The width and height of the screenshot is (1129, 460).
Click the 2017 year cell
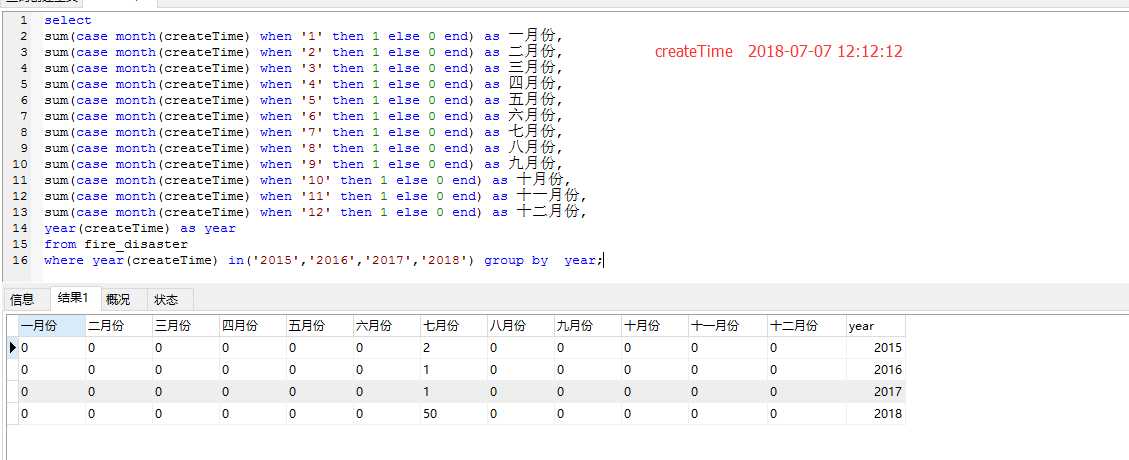tap(876, 392)
